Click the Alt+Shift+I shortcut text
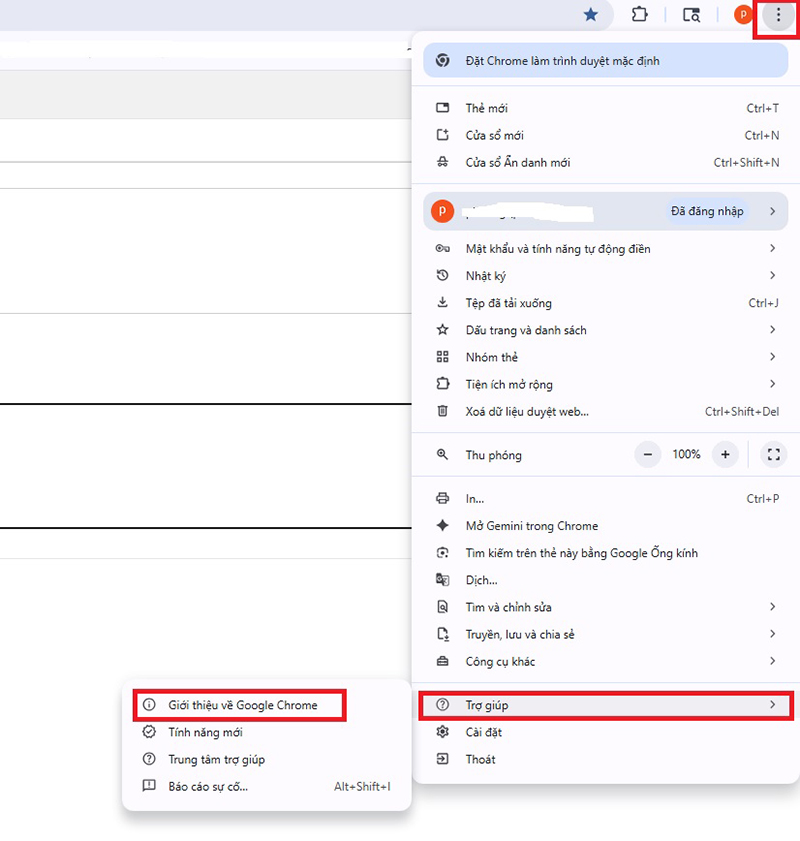 362,786
